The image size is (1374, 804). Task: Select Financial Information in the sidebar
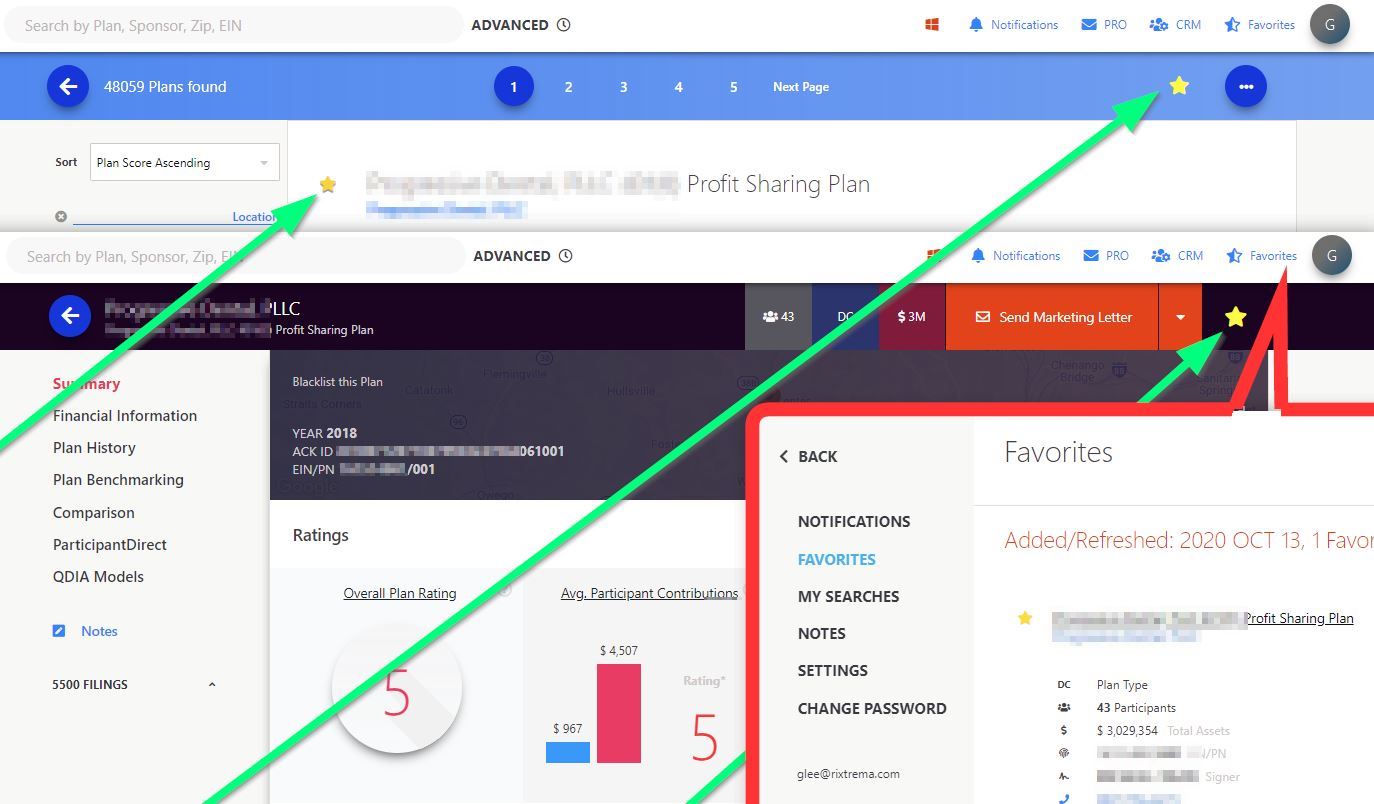pyautogui.click(x=125, y=416)
